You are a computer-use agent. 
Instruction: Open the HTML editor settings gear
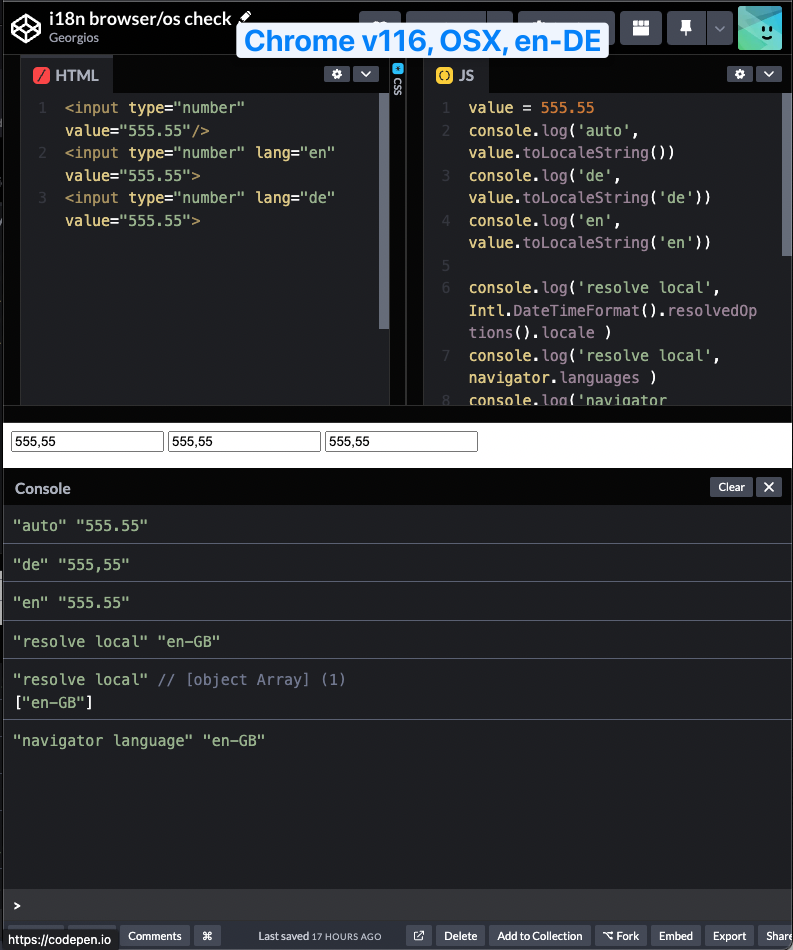point(337,74)
